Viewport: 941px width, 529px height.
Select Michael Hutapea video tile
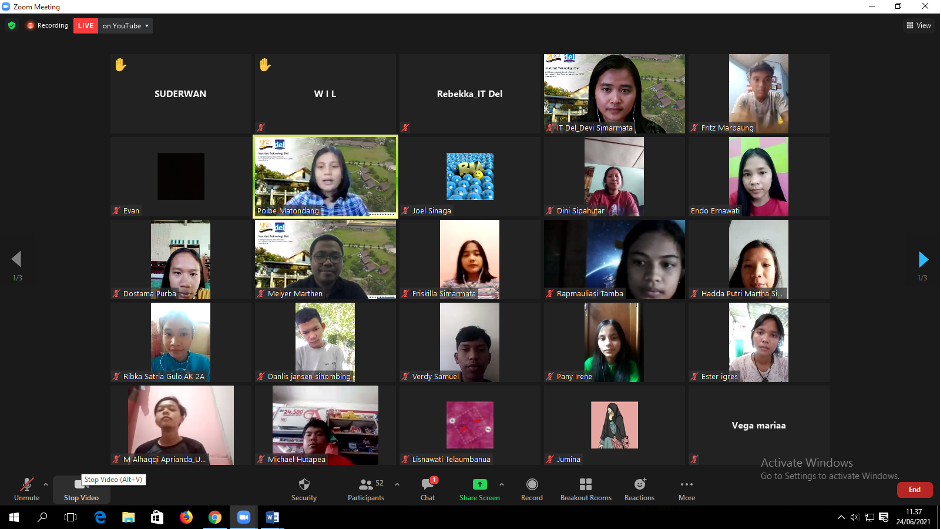point(325,425)
